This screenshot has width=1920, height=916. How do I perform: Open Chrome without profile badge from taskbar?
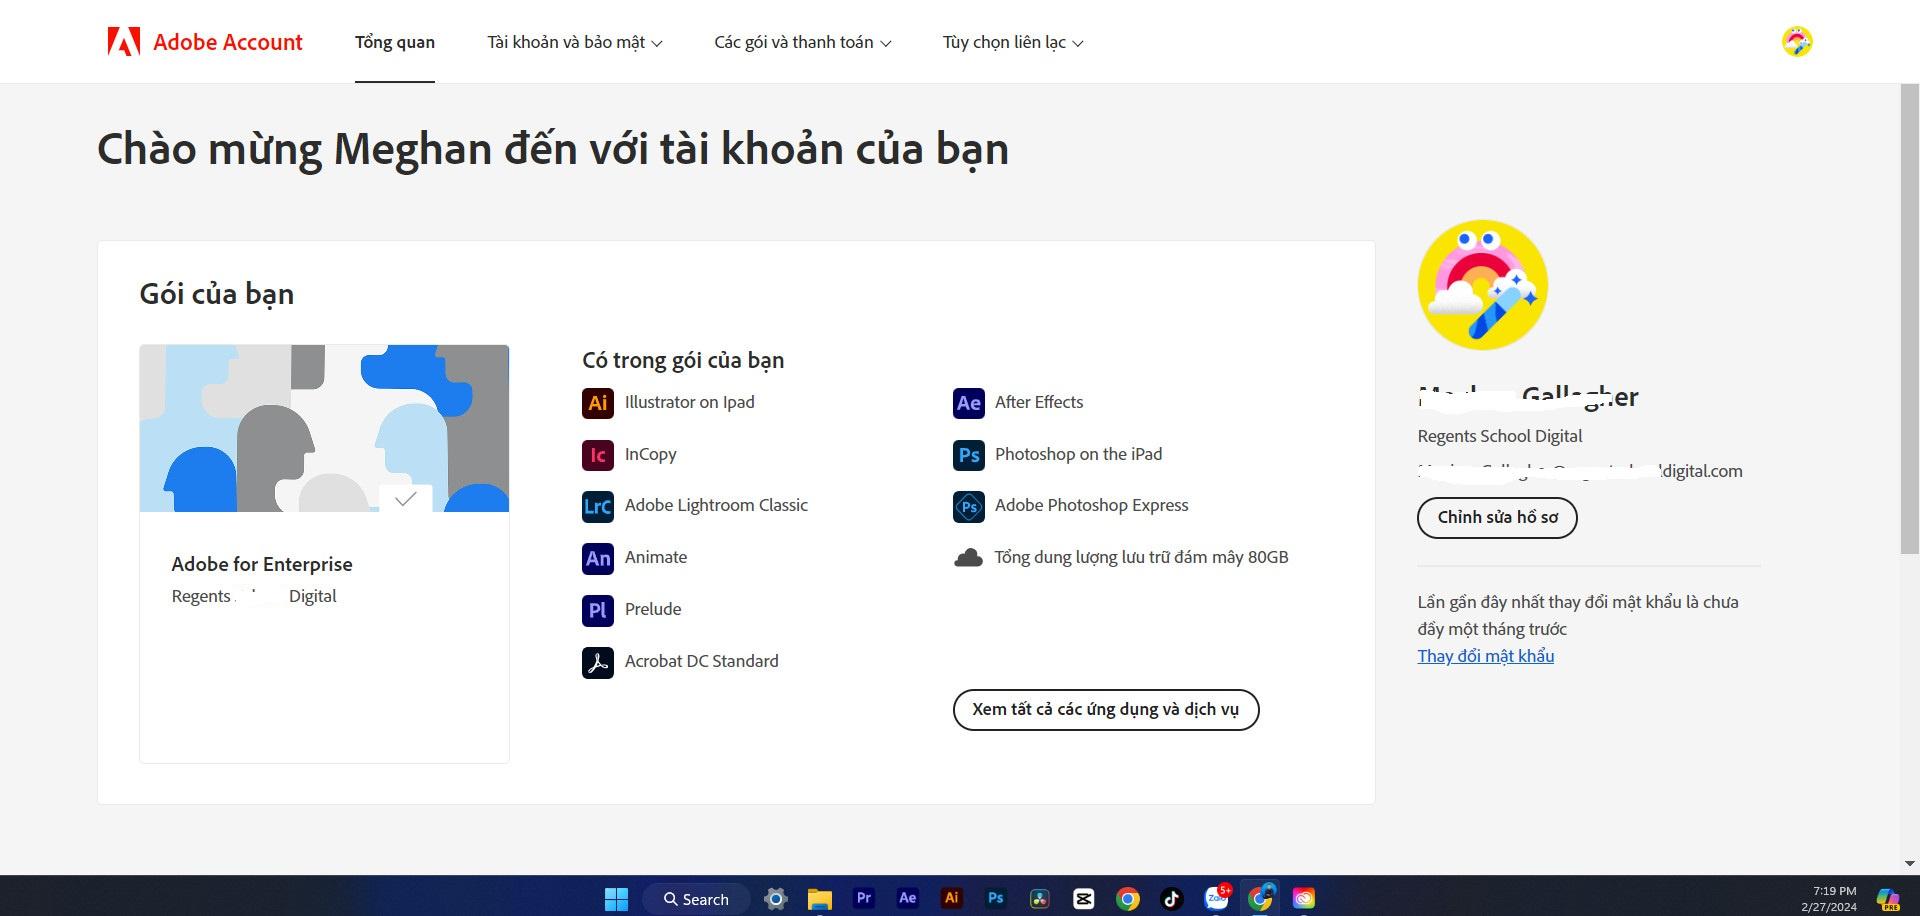tap(1128, 899)
